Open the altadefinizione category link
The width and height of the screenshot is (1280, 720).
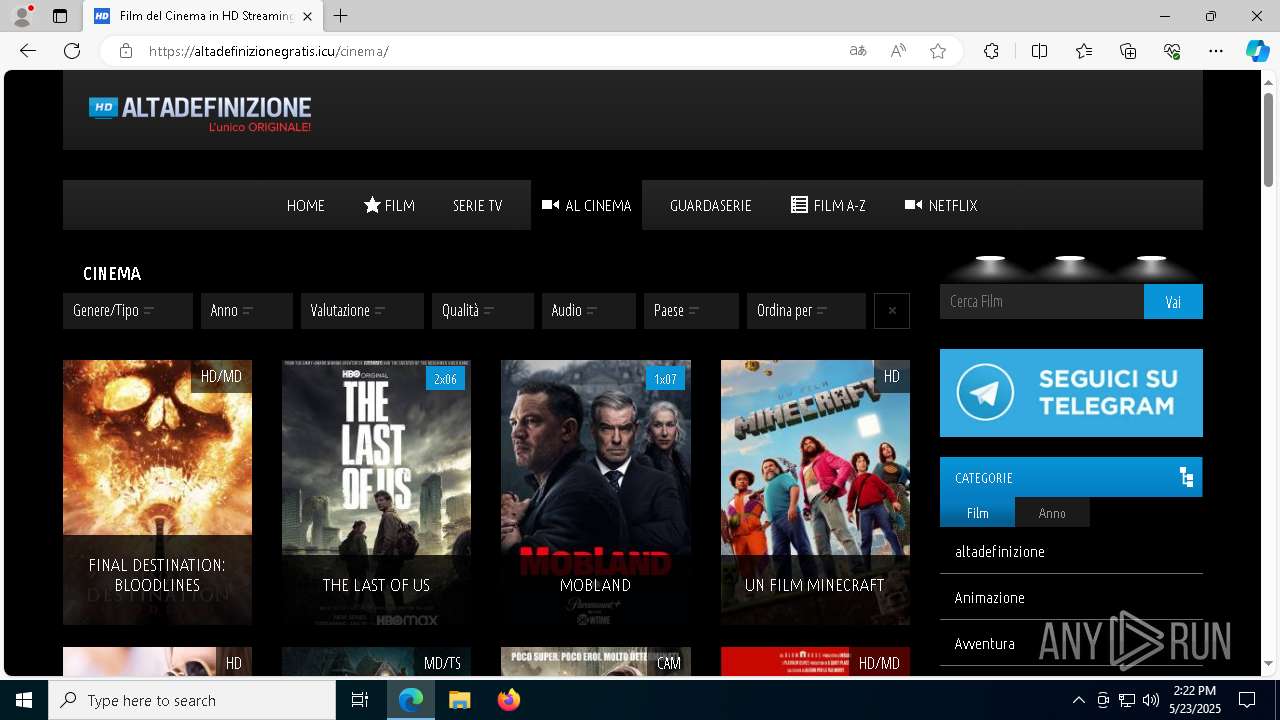(x=999, y=552)
